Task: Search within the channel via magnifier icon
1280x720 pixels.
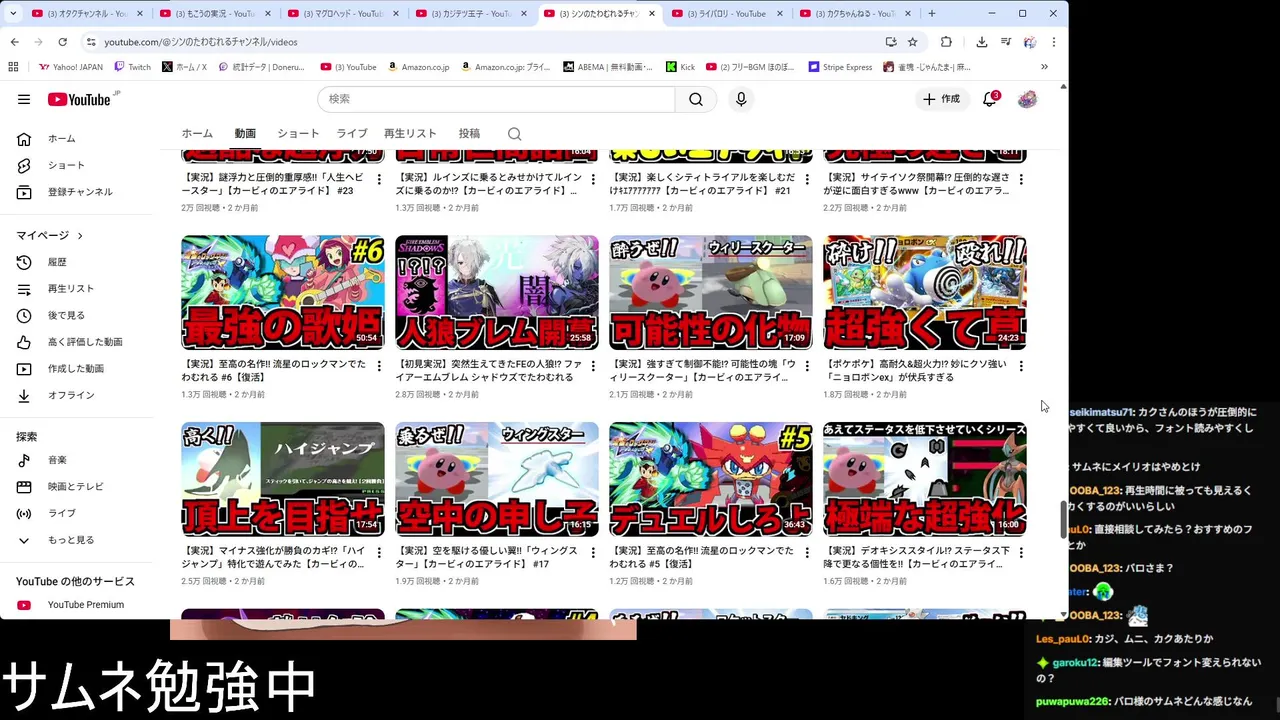Action: coord(514,134)
